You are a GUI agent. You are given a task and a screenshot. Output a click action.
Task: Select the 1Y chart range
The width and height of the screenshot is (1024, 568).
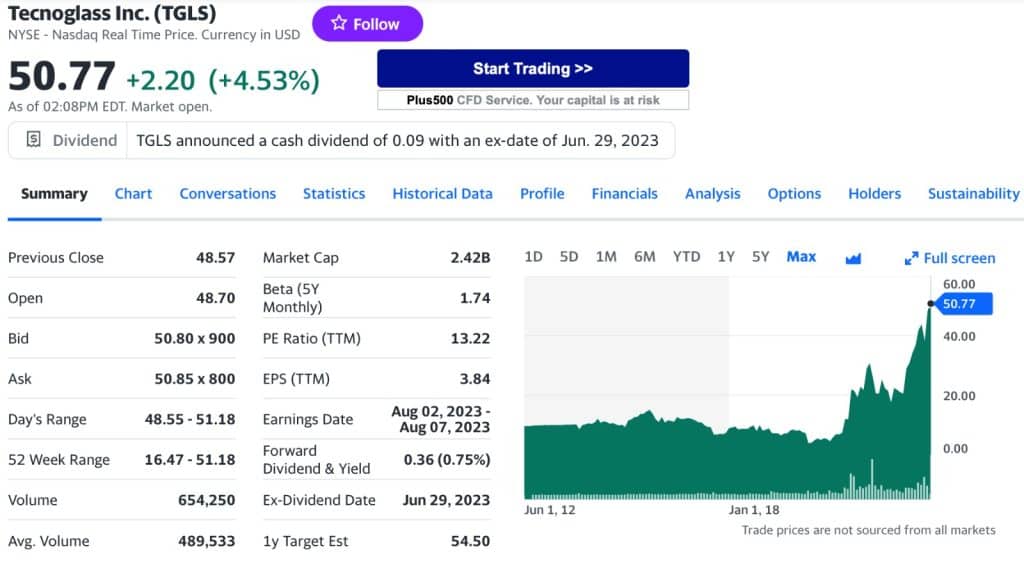click(x=726, y=257)
